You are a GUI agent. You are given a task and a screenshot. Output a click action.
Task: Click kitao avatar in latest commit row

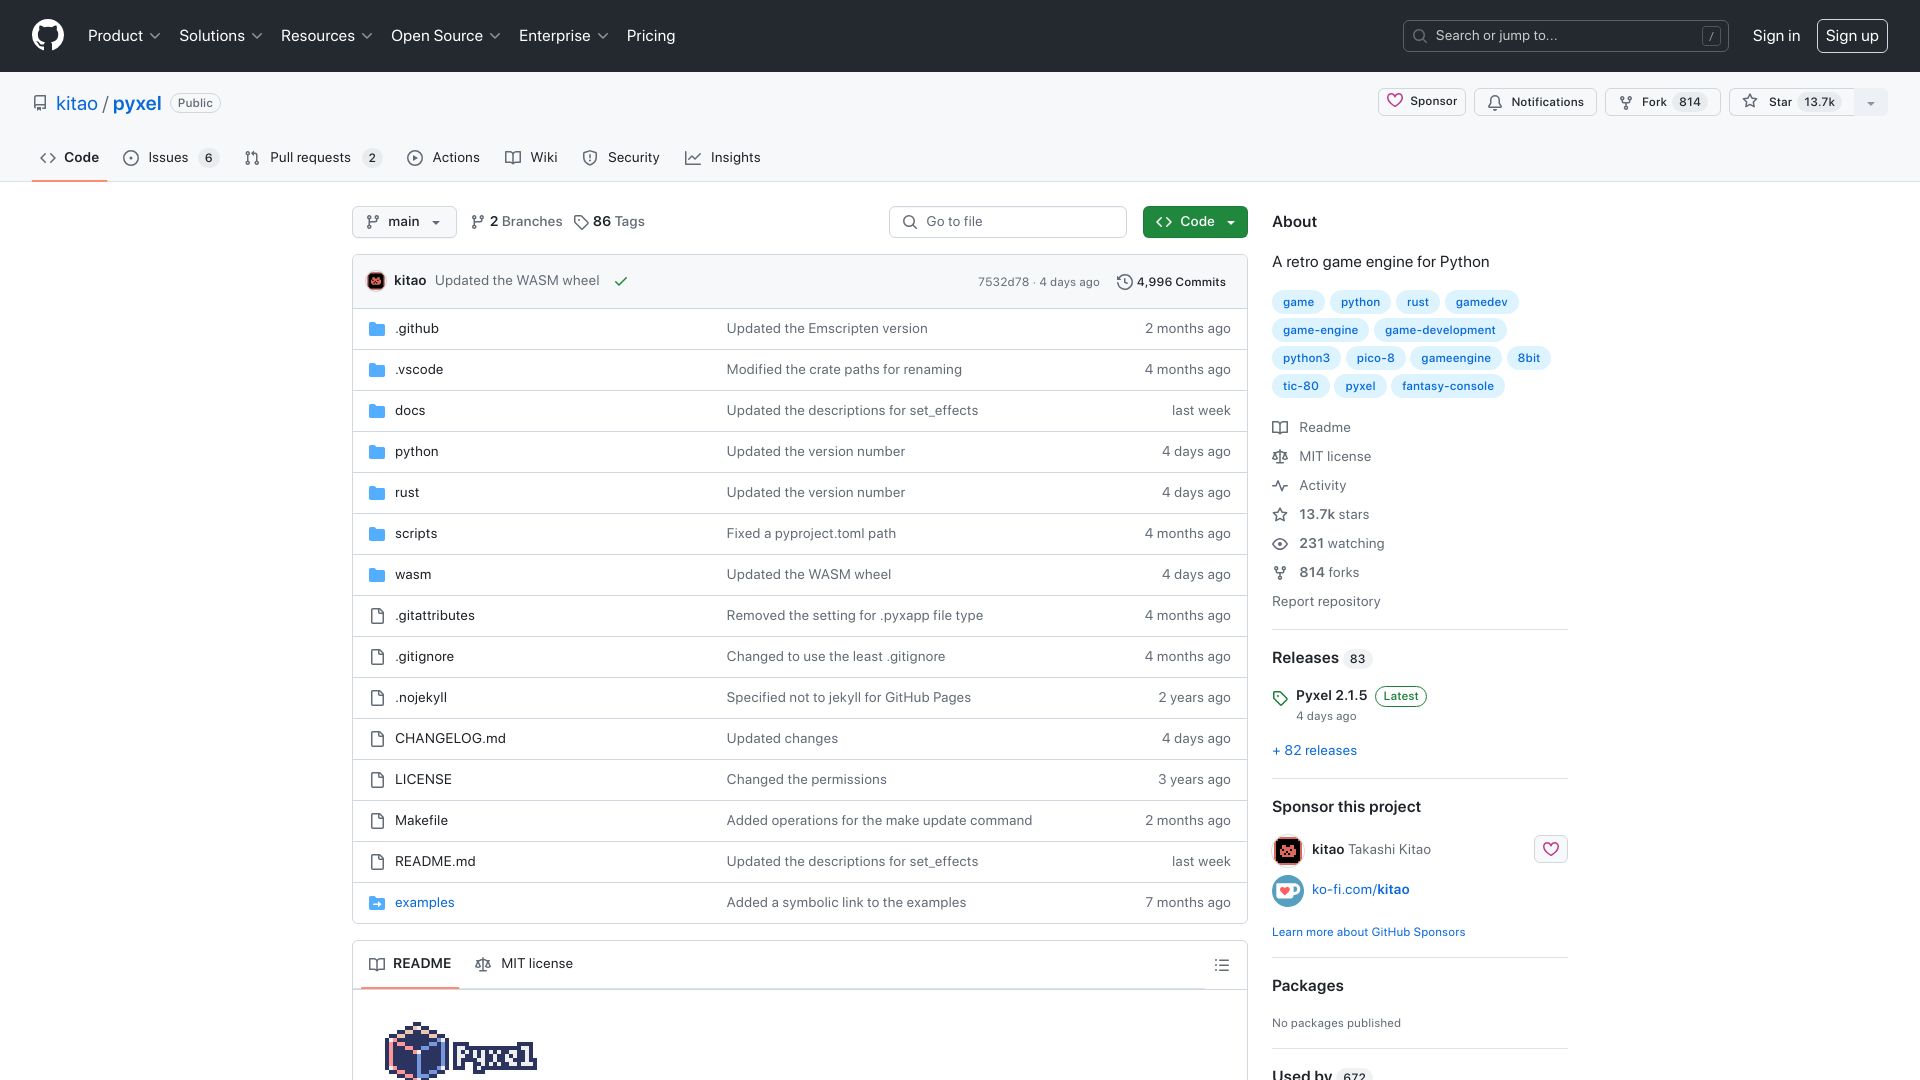(376, 281)
